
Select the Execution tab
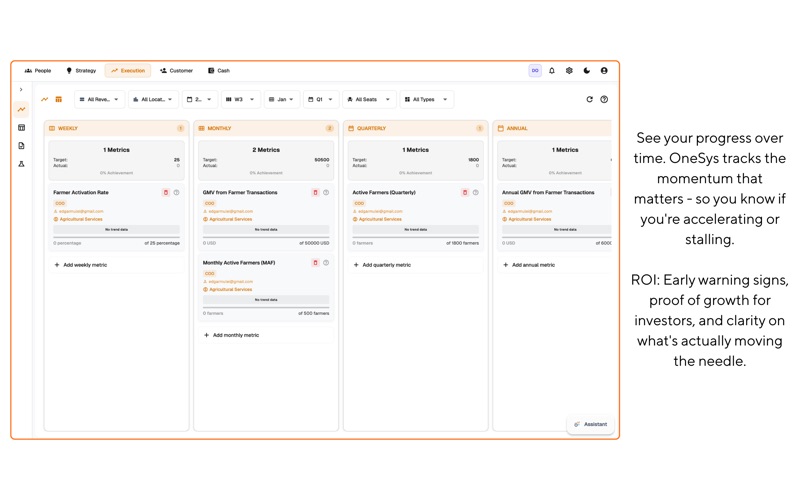[x=128, y=70]
